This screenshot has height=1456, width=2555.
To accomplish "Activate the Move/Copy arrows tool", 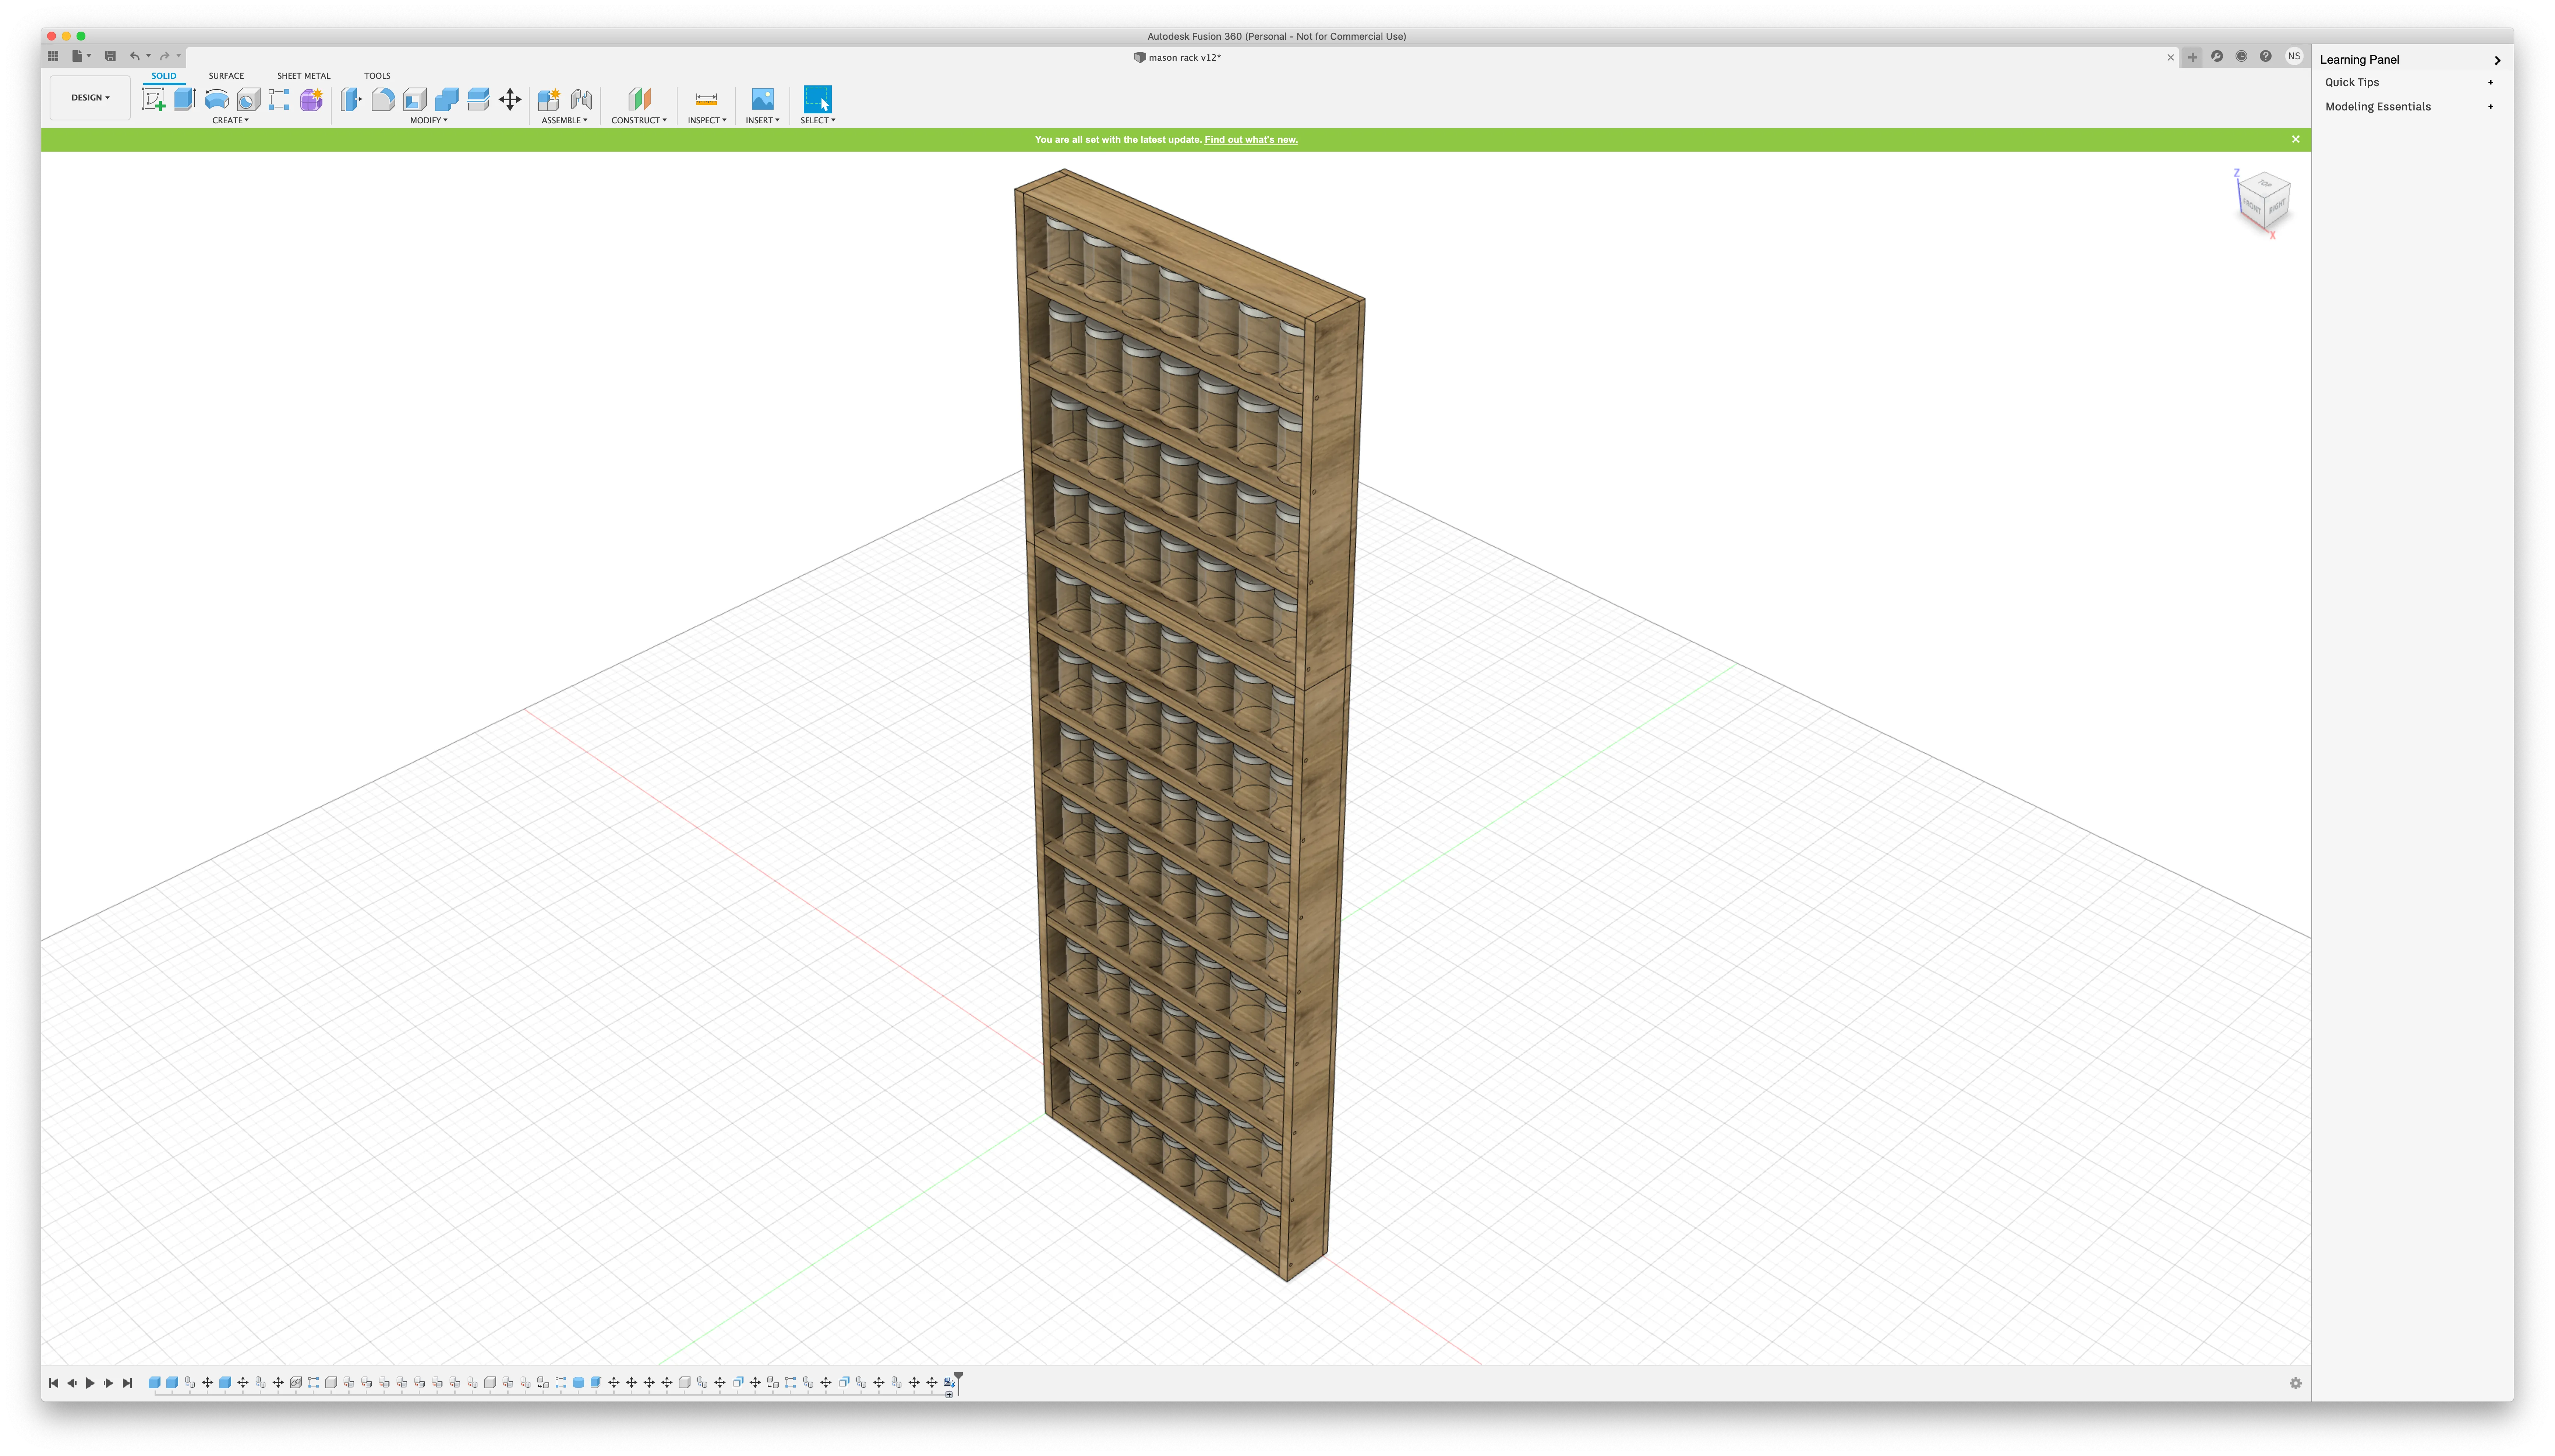I will [510, 99].
